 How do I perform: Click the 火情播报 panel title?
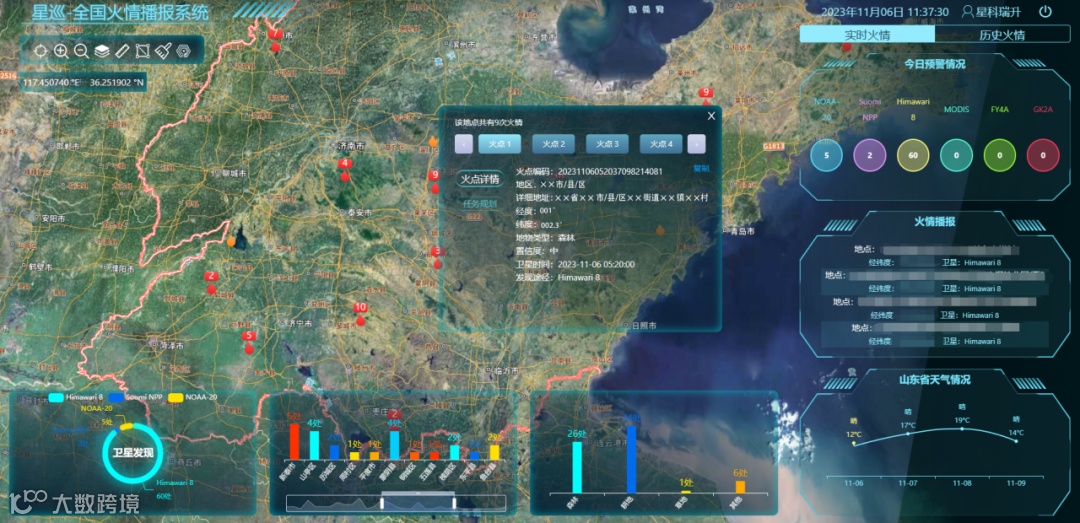[x=935, y=222]
